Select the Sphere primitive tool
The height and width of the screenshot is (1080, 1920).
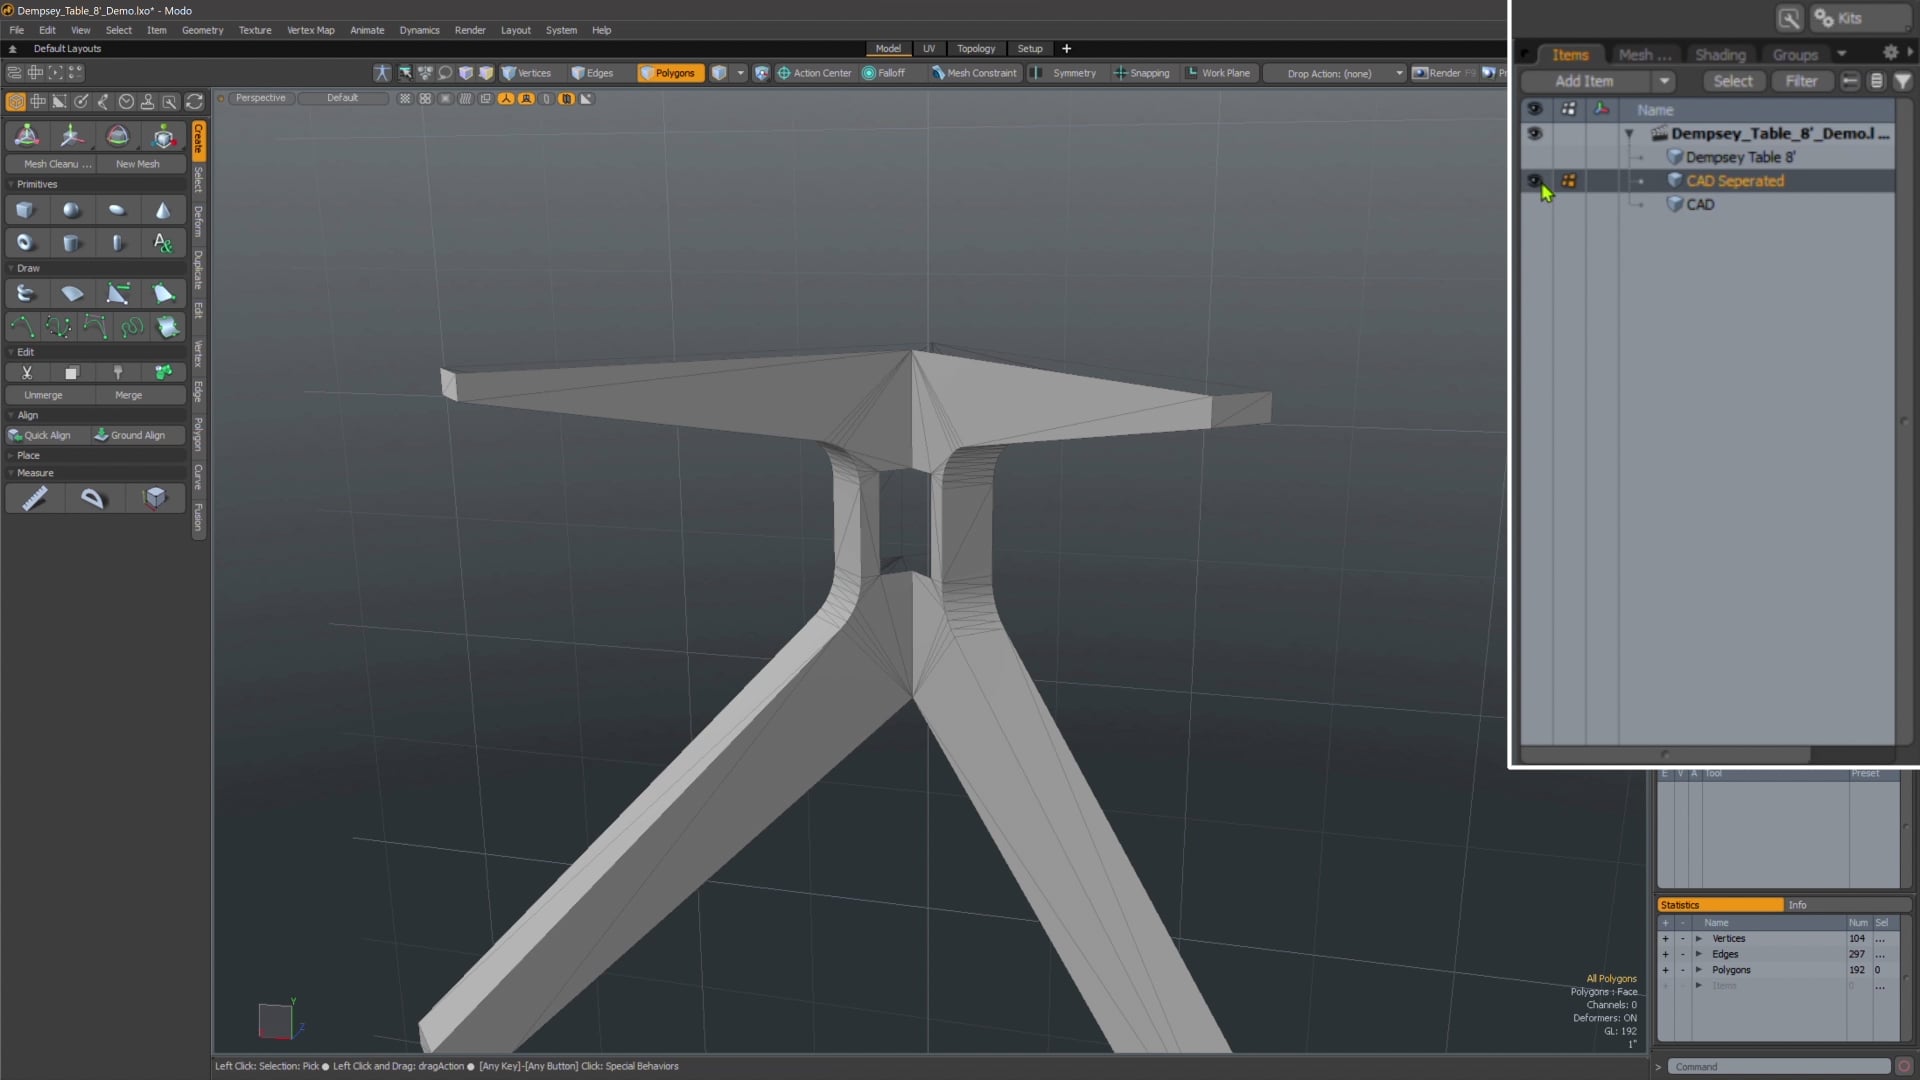click(71, 210)
